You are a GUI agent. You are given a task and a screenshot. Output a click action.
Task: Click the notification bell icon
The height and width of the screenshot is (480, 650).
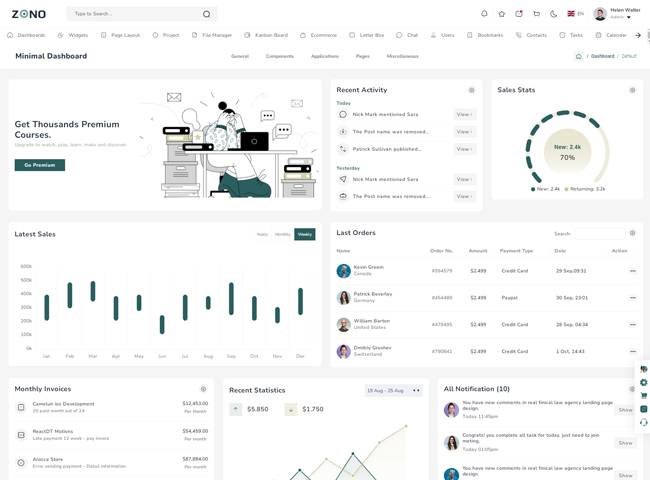click(485, 14)
